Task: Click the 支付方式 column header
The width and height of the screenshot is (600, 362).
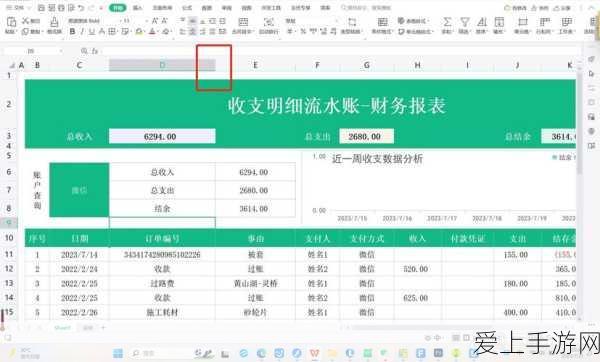Action: [367, 239]
